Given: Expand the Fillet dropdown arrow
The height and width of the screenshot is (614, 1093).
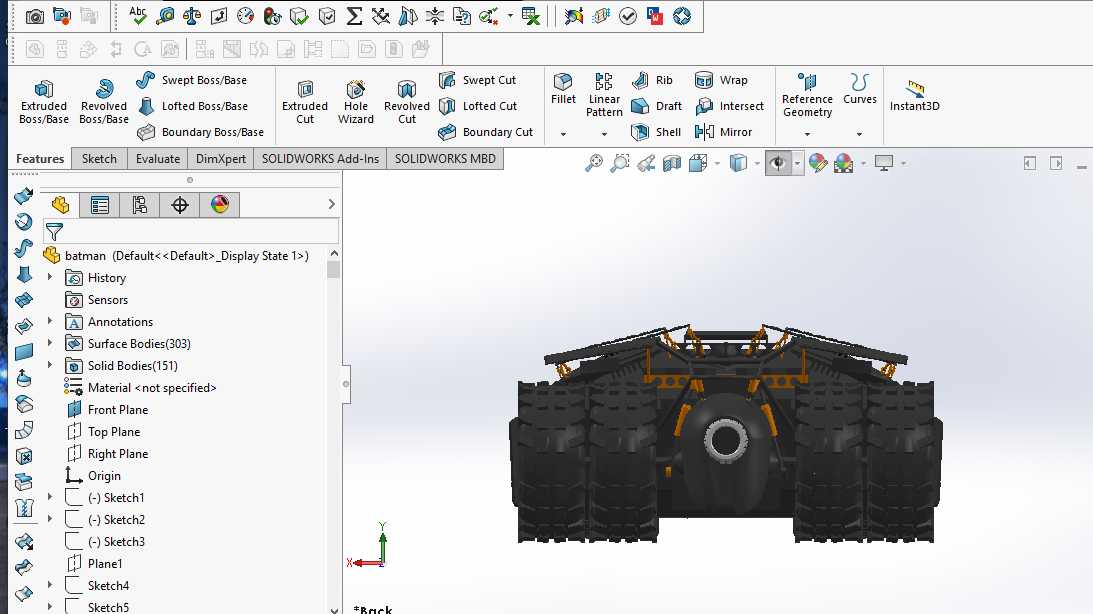Looking at the screenshot, I should pyautogui.click(x=563, y=134).
